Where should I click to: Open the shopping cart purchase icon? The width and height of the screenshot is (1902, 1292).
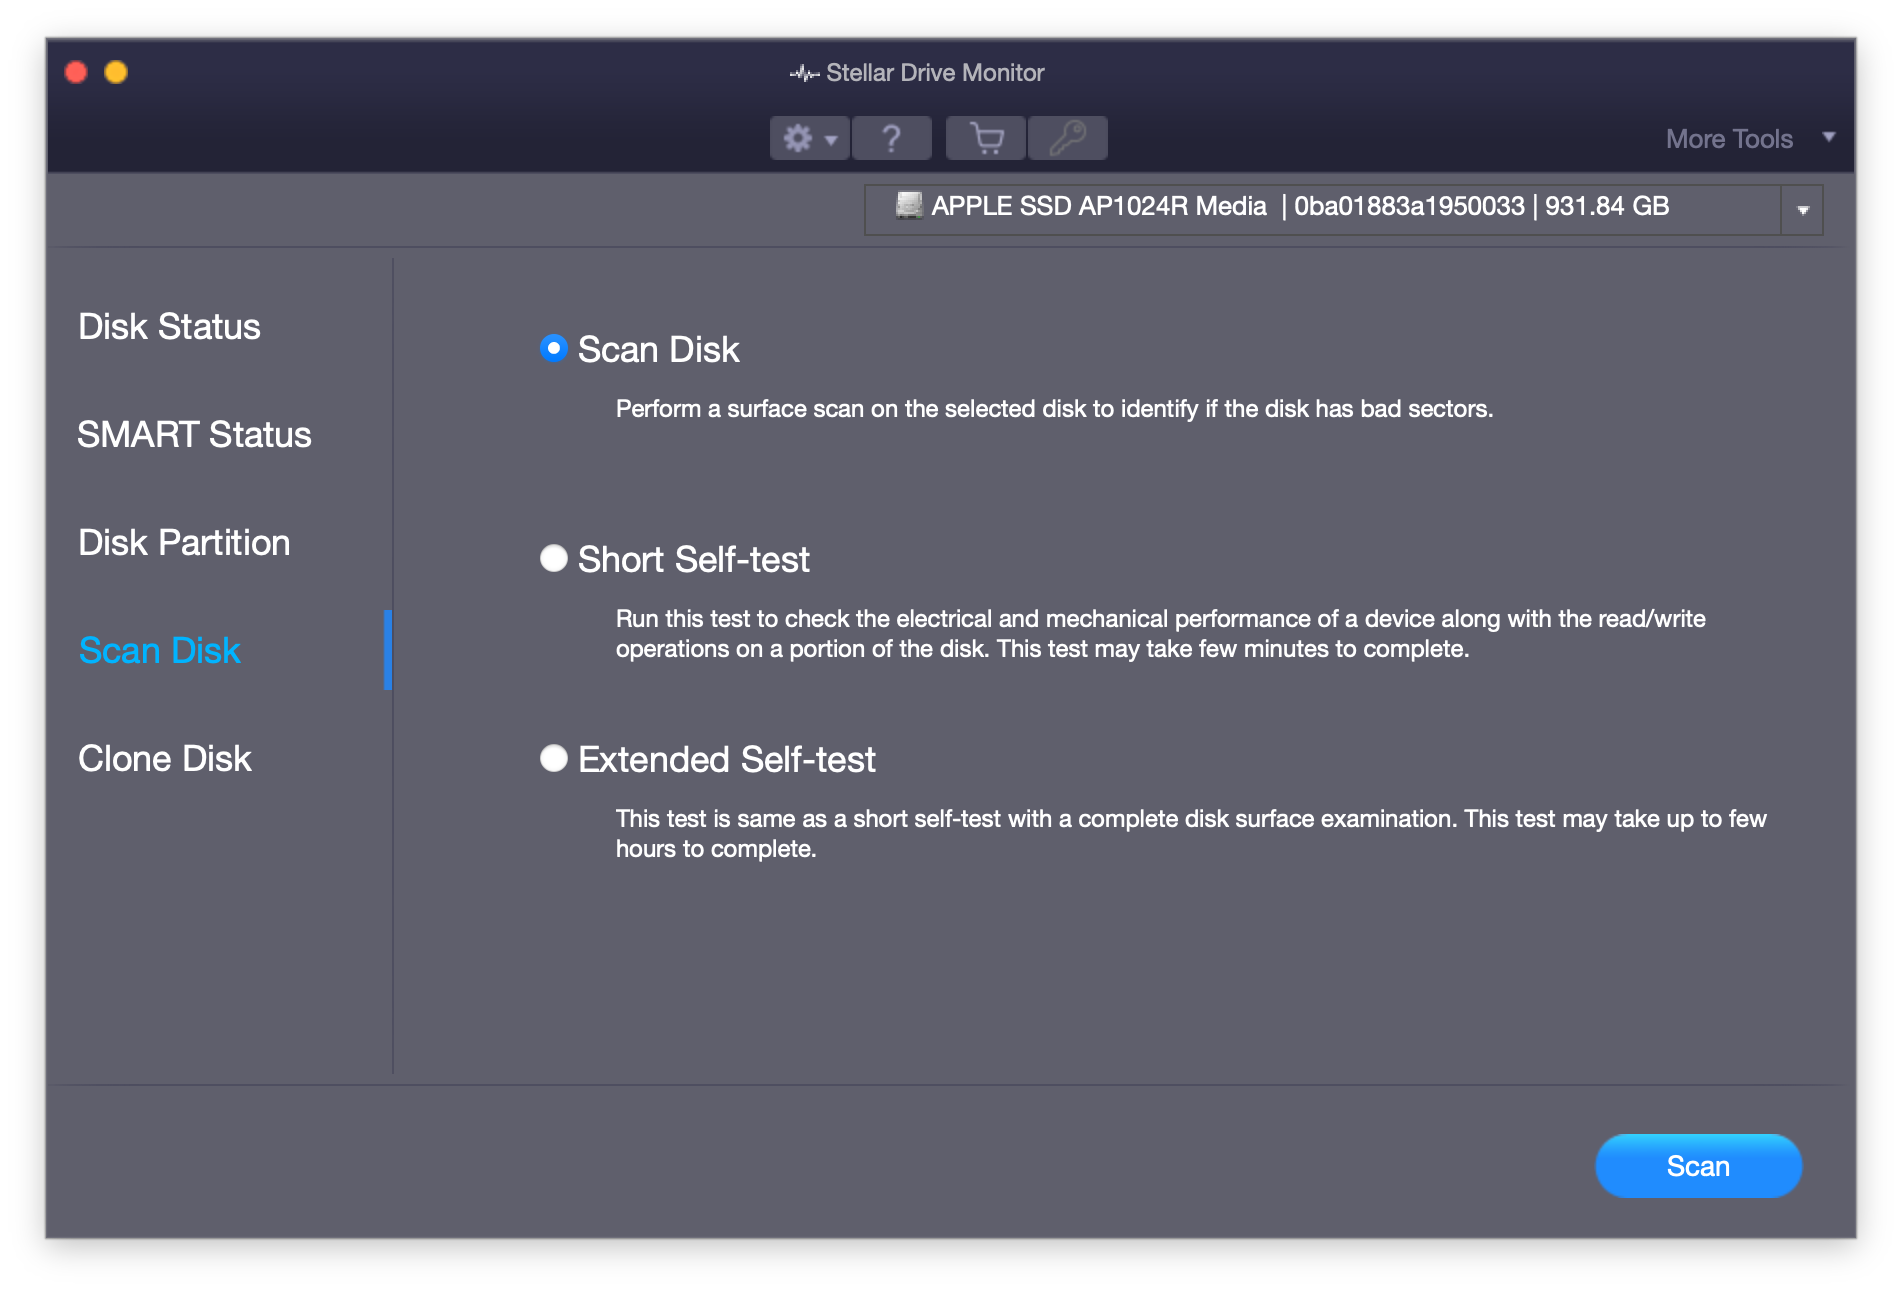pos(986,138)
